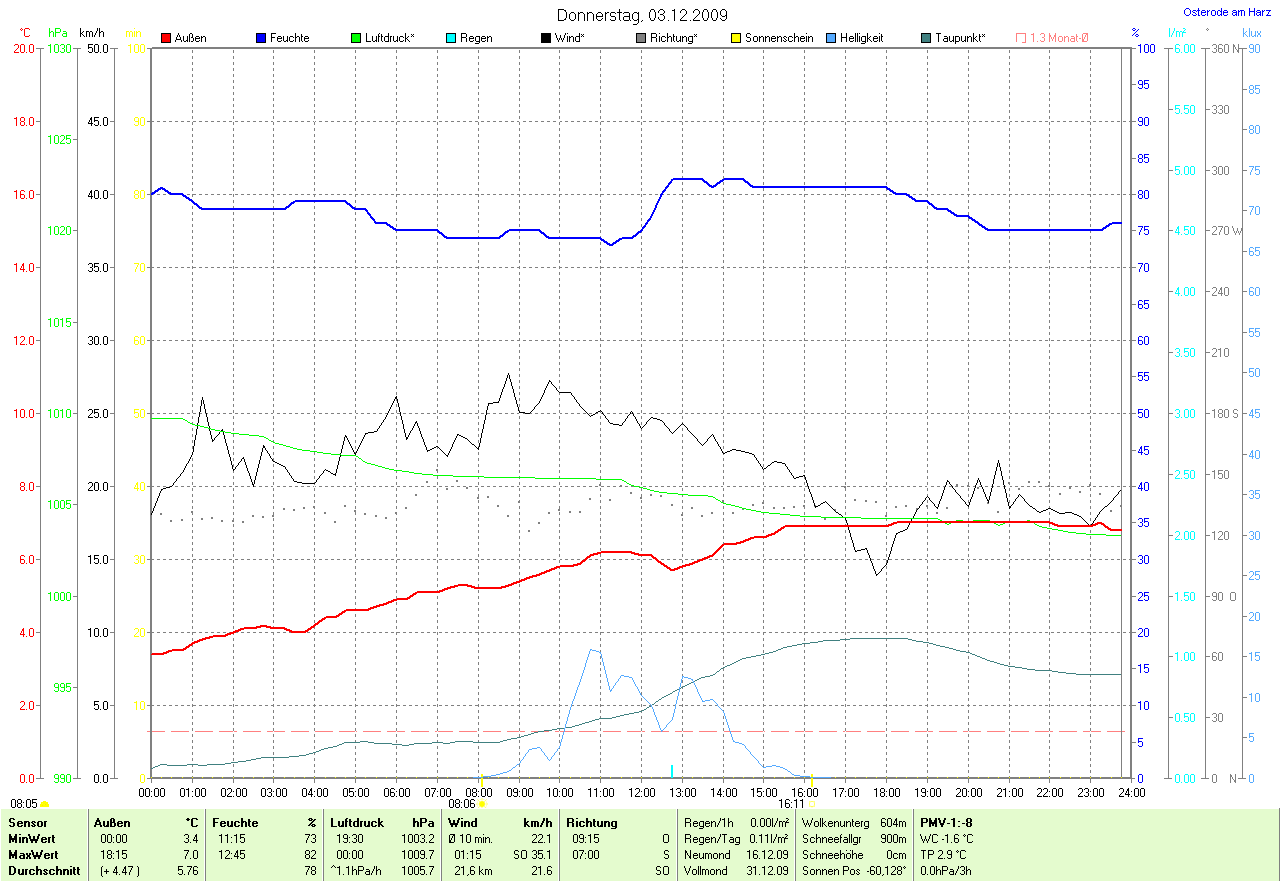Click the 16:11 sunset time marker
This screenshot has height=881, width=1280.
pyautogui.click(x=791, y=803)
